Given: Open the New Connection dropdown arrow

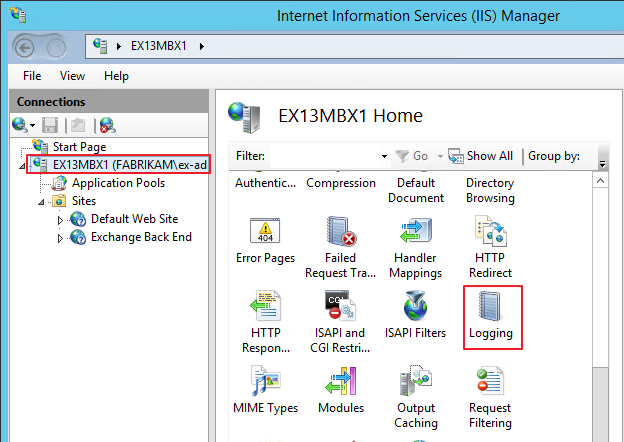Looking at the screenshot, I should [x=33, y=126].
